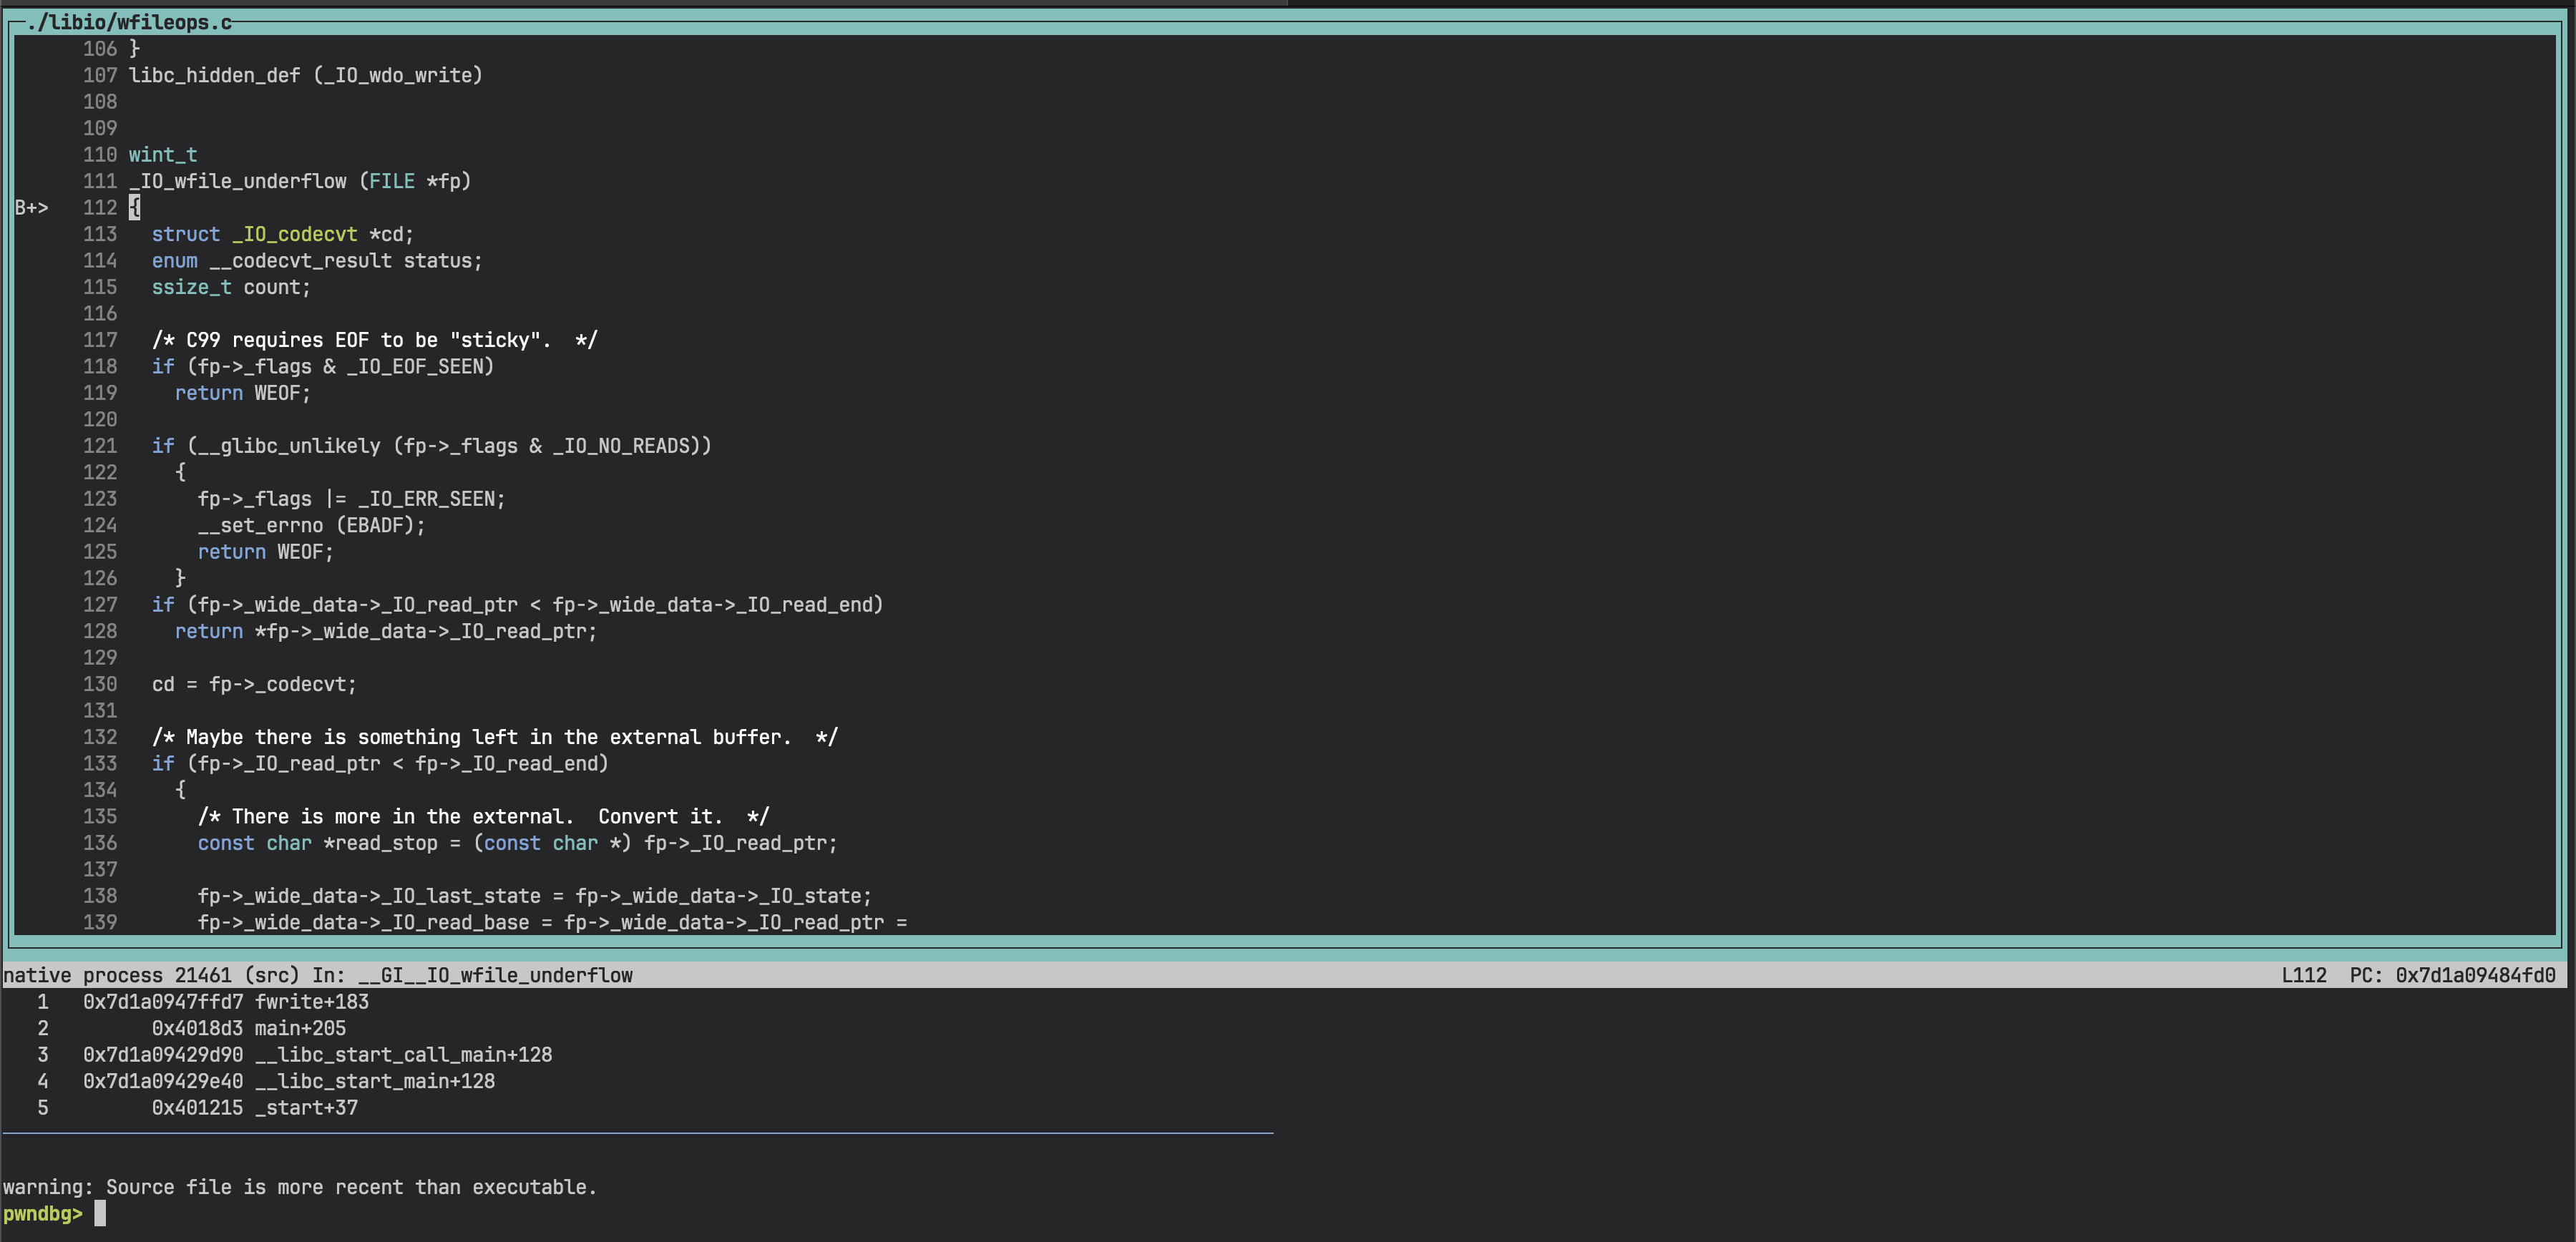Select frame 4 __libc_start_main+128

[x=374, y=1081]
